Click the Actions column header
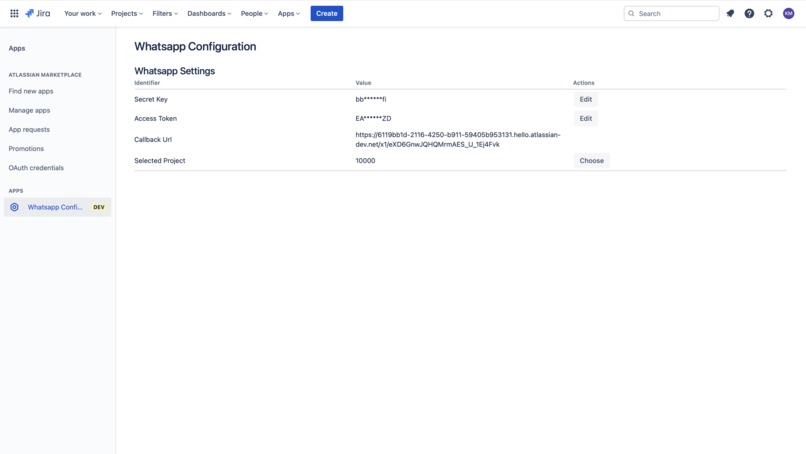 click(x=584, y=83)
